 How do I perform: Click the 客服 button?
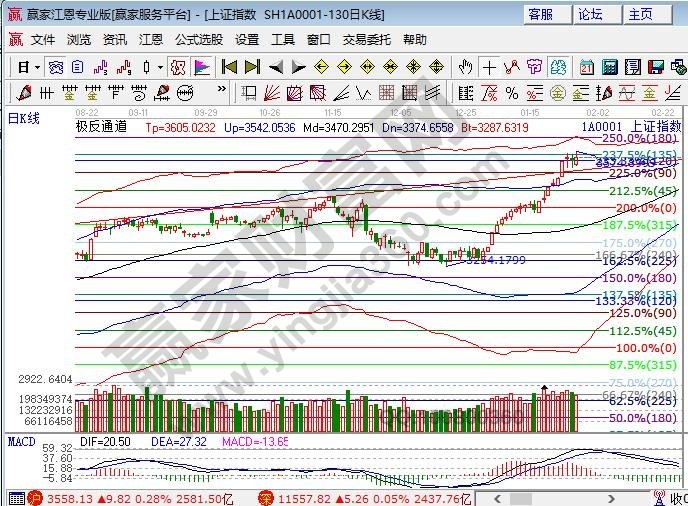(x=541, y=14)
